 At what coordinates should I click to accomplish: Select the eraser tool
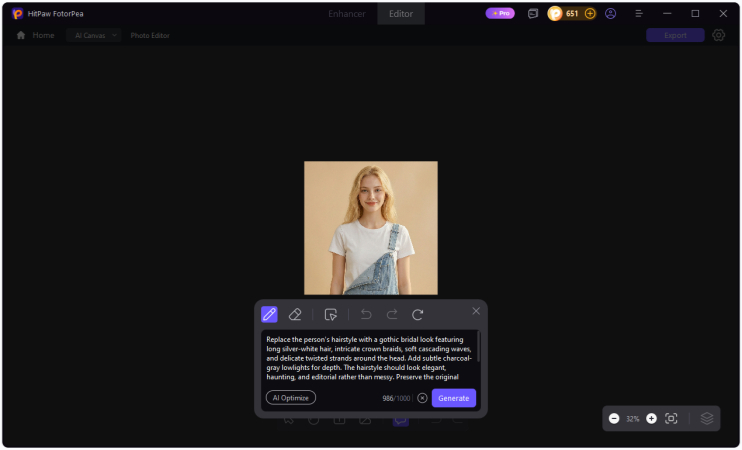coord(295,314)
